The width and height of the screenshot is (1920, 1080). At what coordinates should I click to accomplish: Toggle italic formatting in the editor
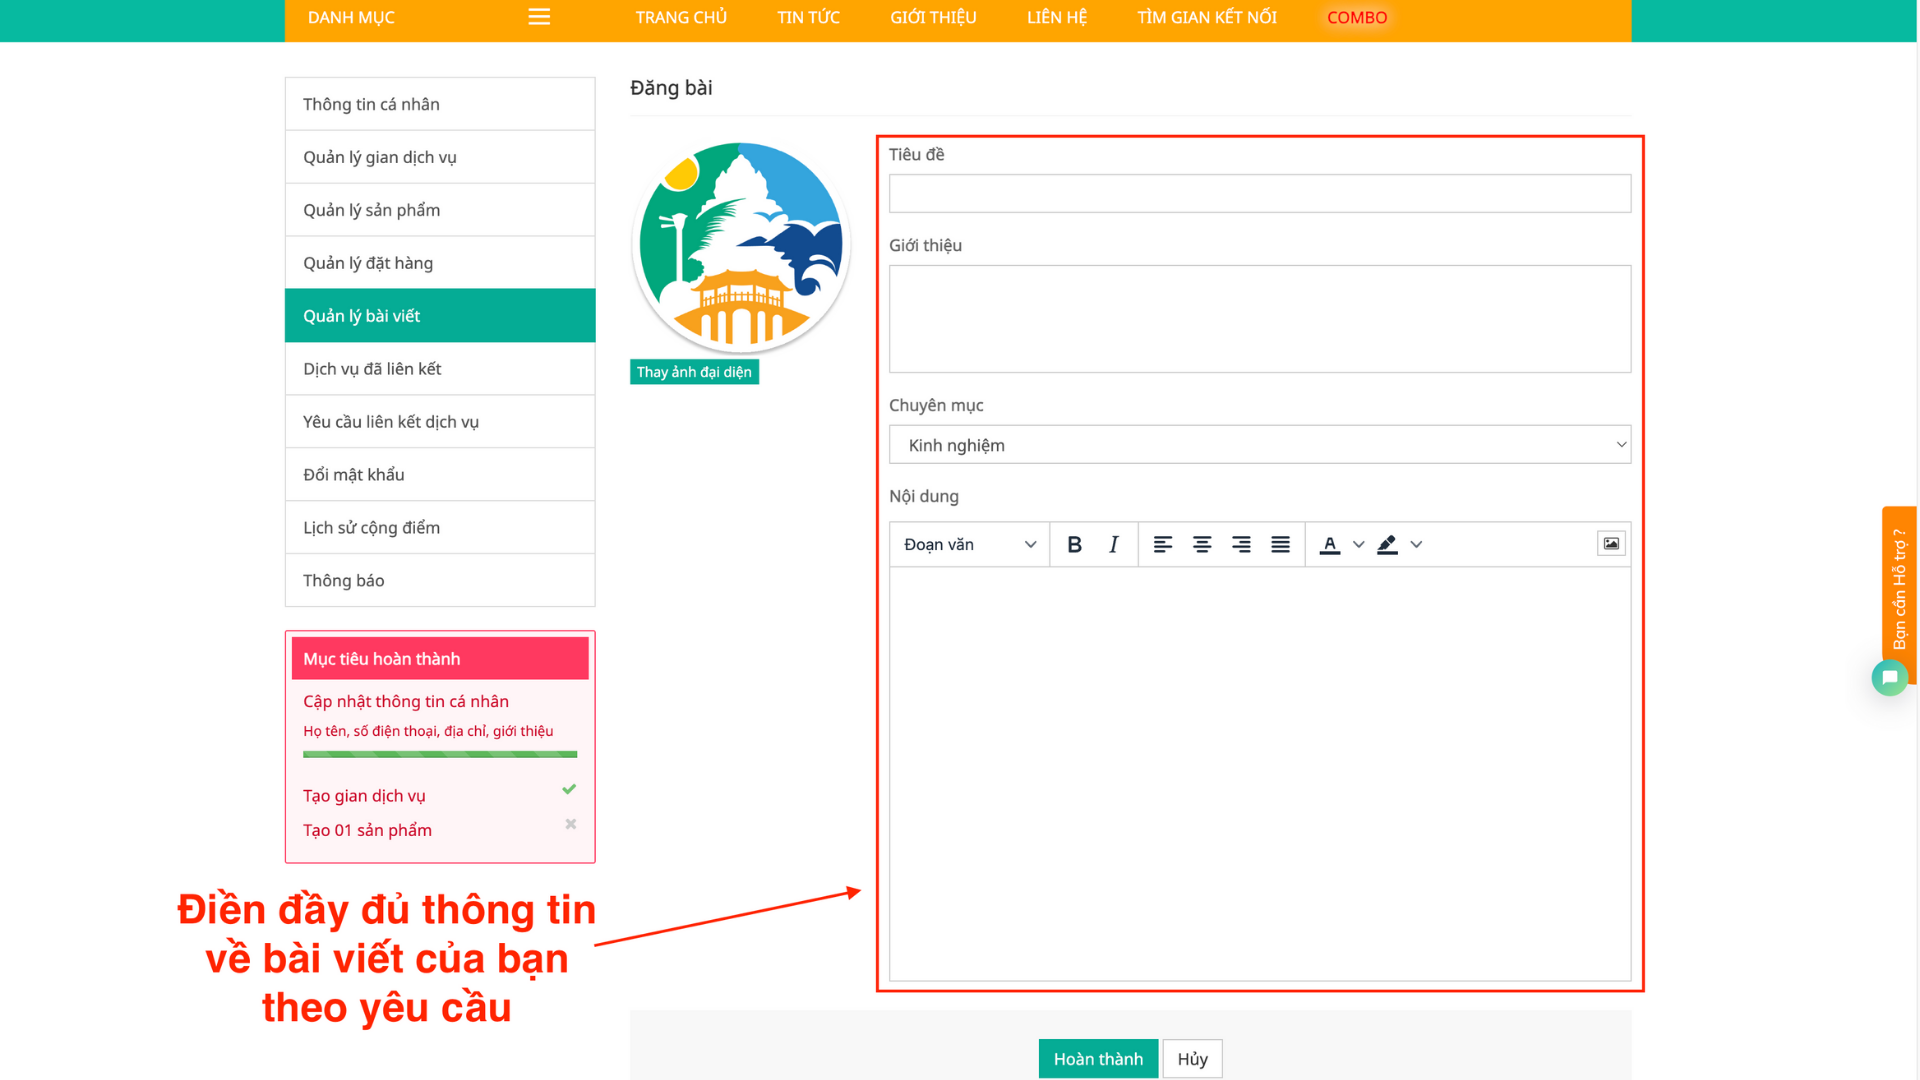coord(1113,544)
